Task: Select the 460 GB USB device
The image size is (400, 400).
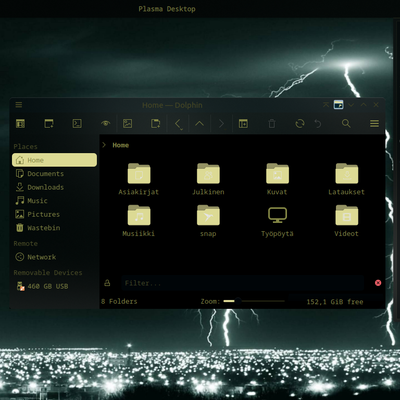Action: coord(54,286)
